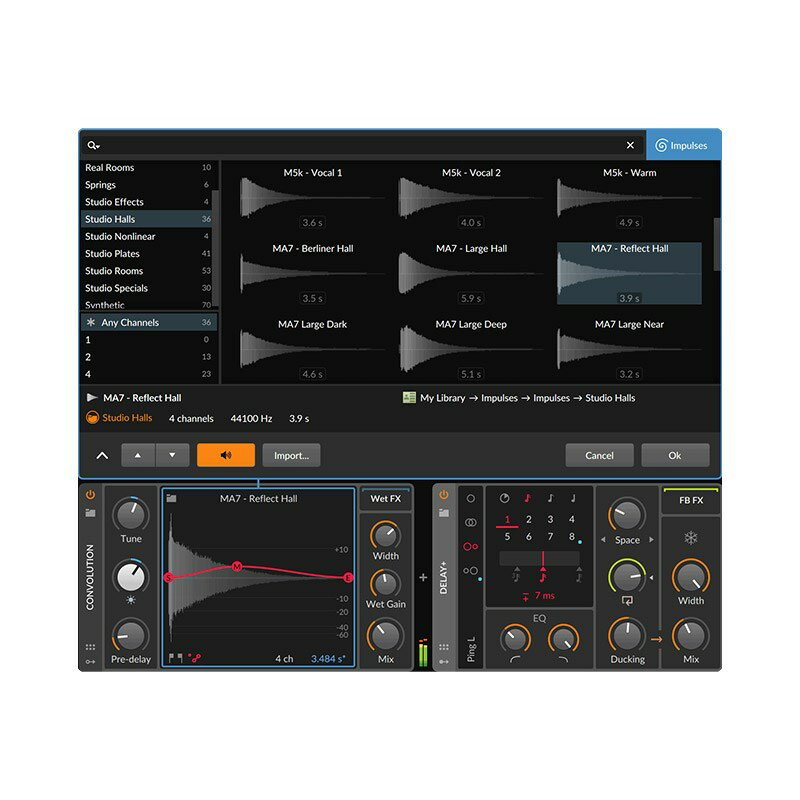Confirm impulse selection with the Ok button
Image resolution: width=800 pixels, height=800 pixels.
click(676, 455)
